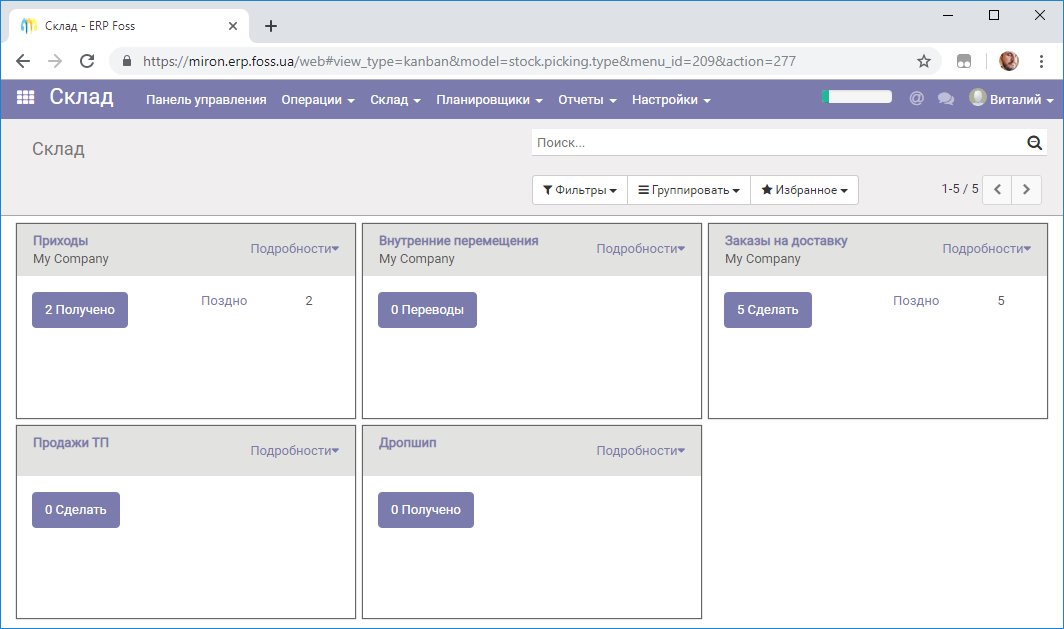This screenshot has height=629, width=1064.
Task: Open the Планировщики menu
Action: (489, 100)
